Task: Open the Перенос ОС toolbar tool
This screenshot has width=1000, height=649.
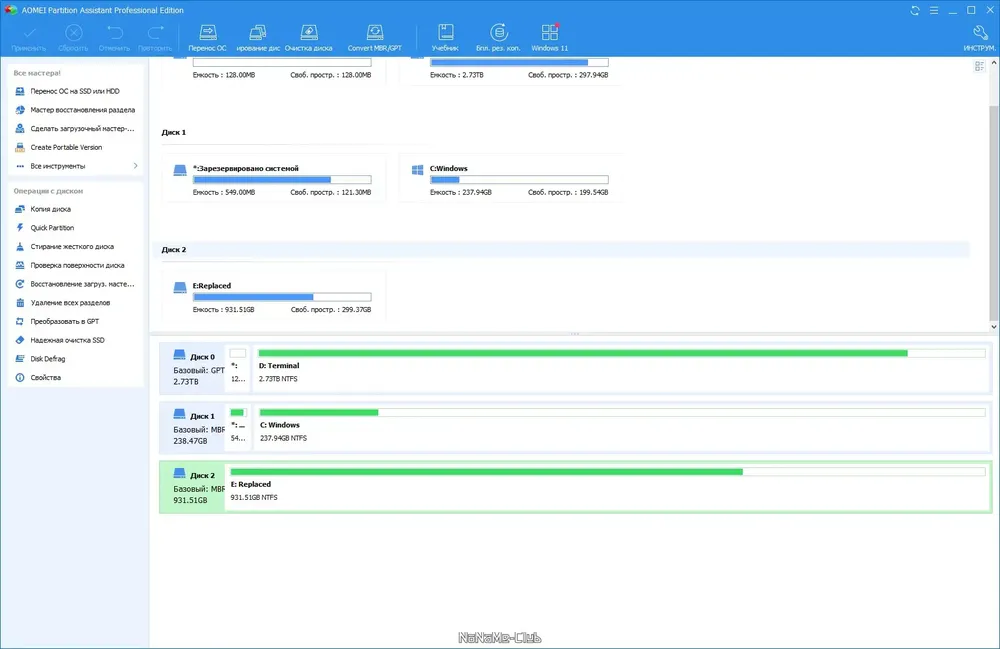Action: pyautogui.click(x=207, y=38)
